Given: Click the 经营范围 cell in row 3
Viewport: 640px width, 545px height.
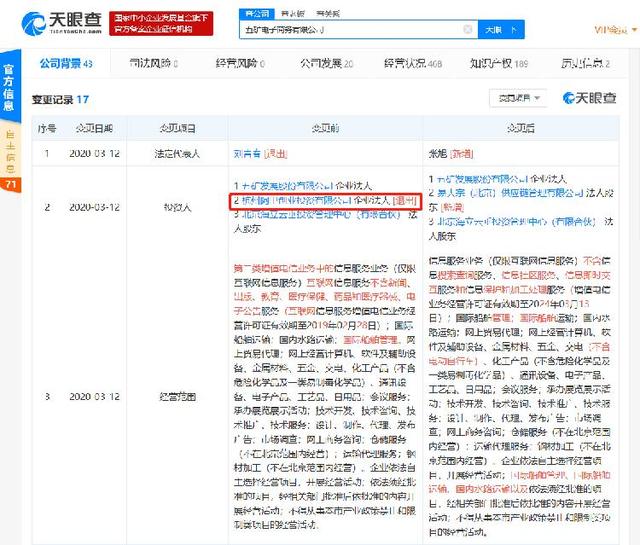Looking at the screenshot, I should [177, 396].
